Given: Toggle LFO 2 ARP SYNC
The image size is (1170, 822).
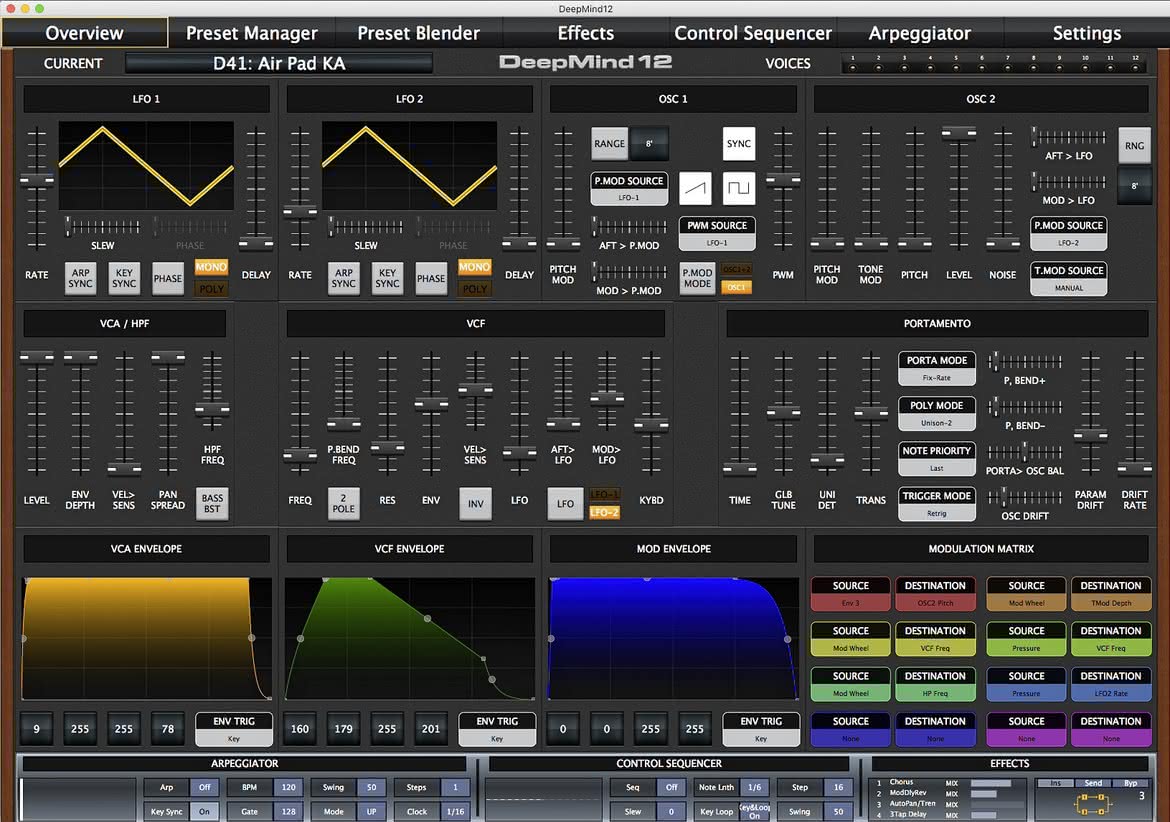Looking at the screenshot, I should [x=343, y=278].
